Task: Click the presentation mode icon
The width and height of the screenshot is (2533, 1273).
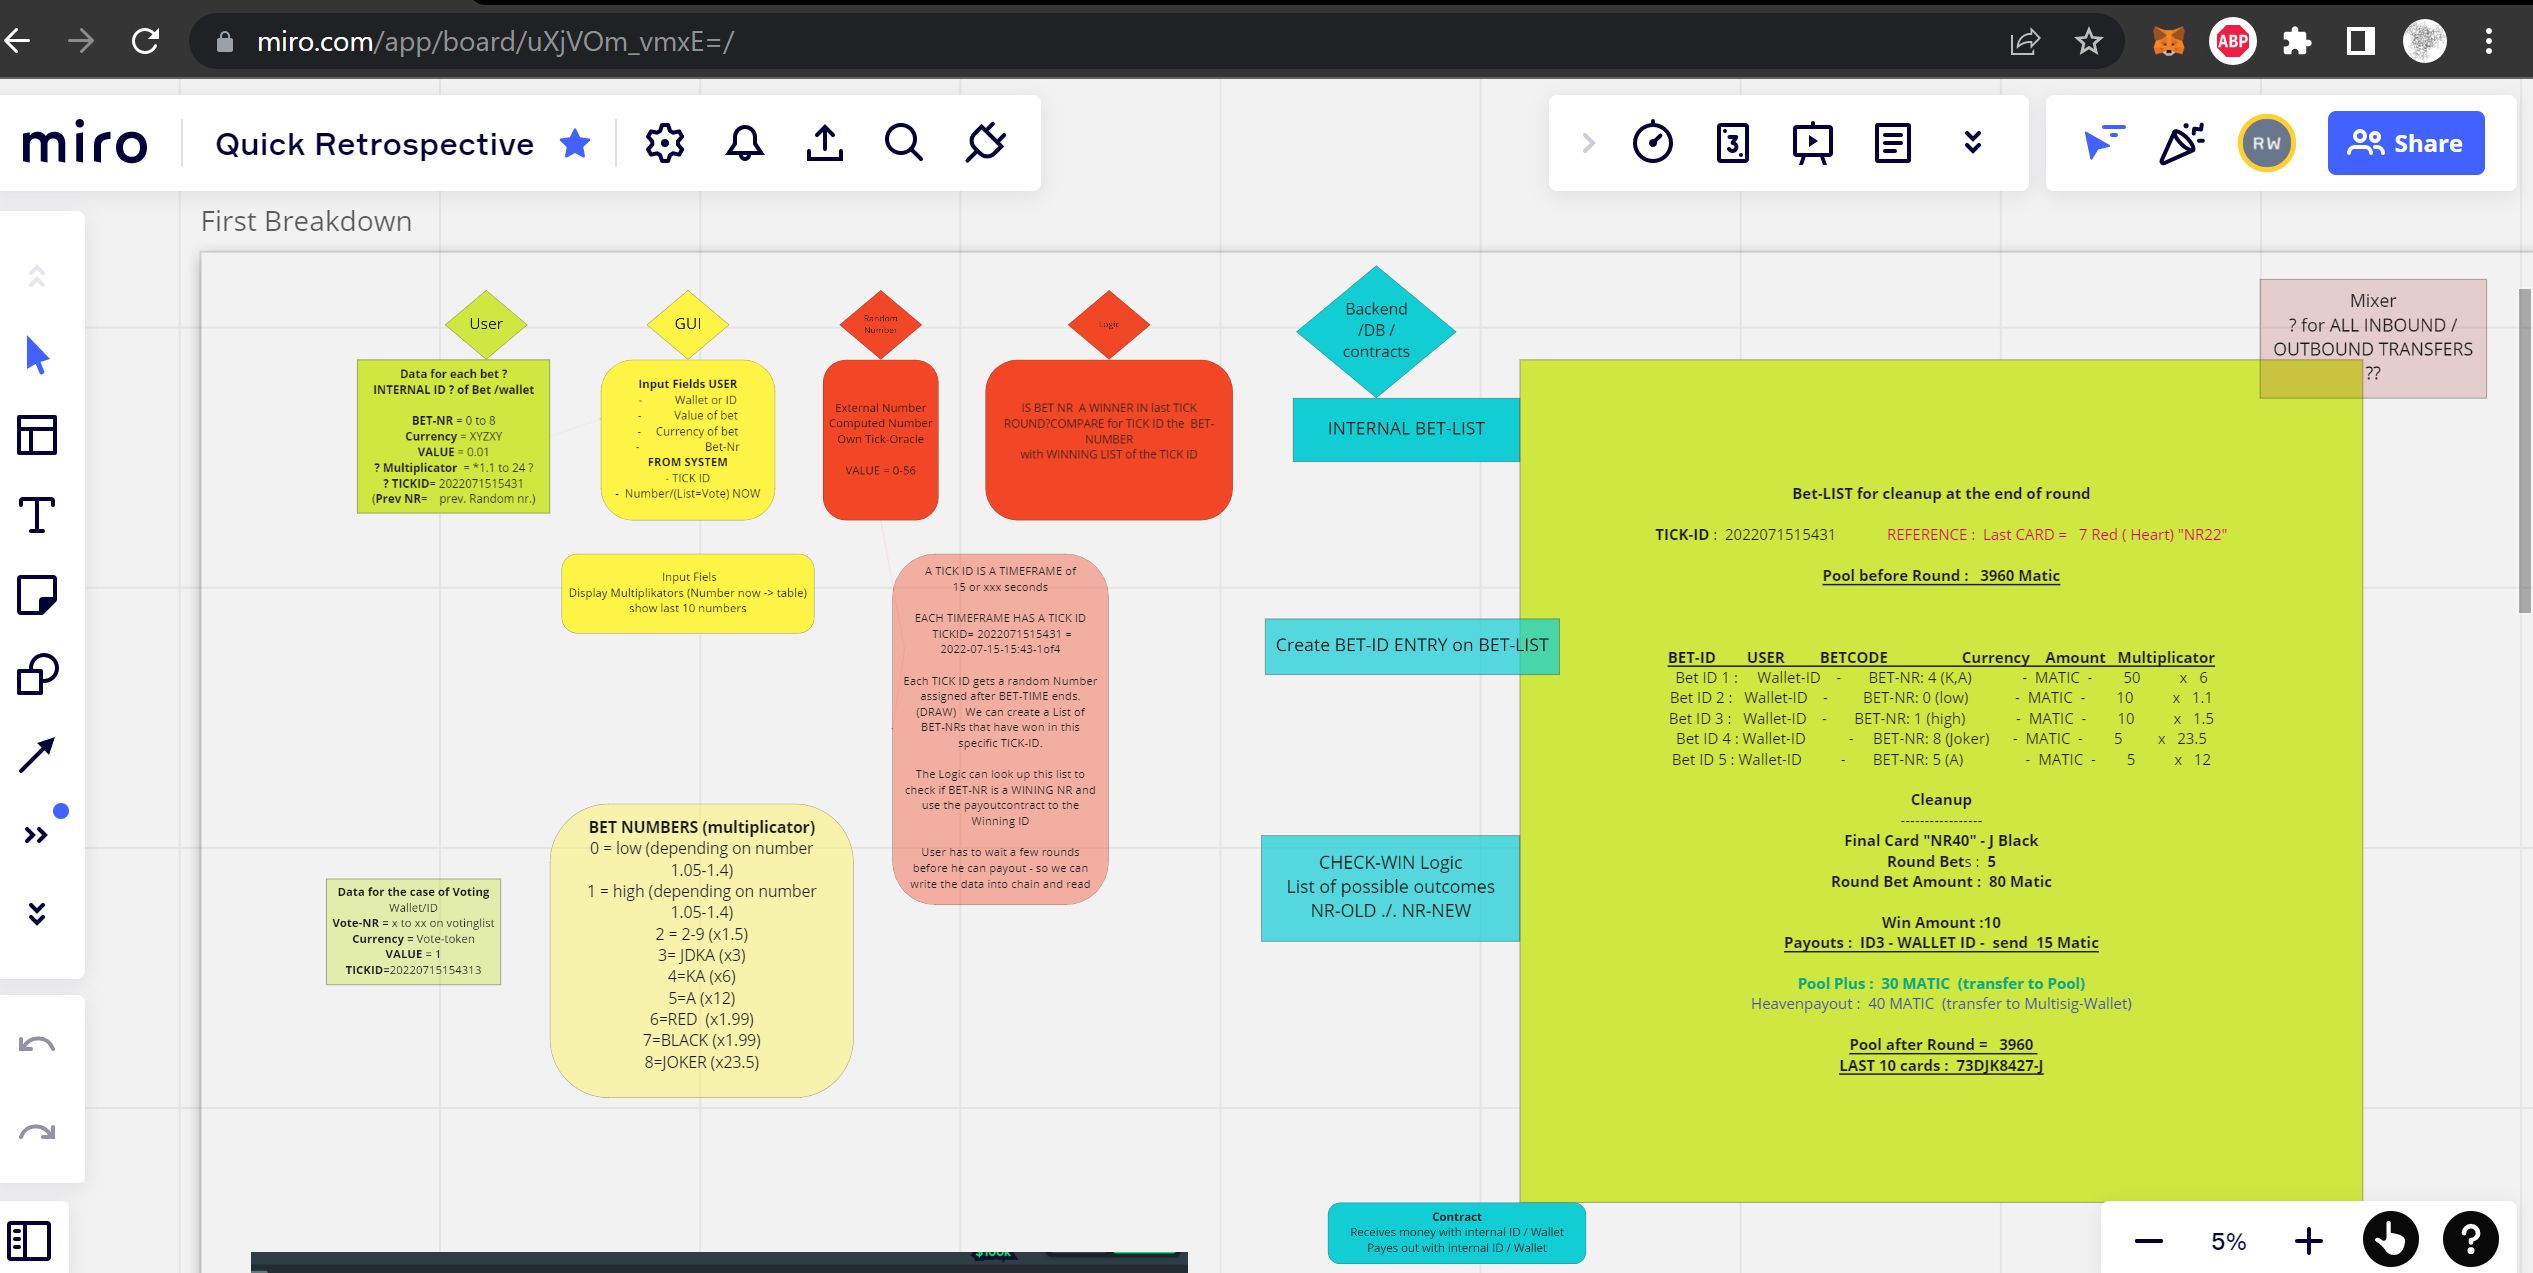Action: 1812,143
